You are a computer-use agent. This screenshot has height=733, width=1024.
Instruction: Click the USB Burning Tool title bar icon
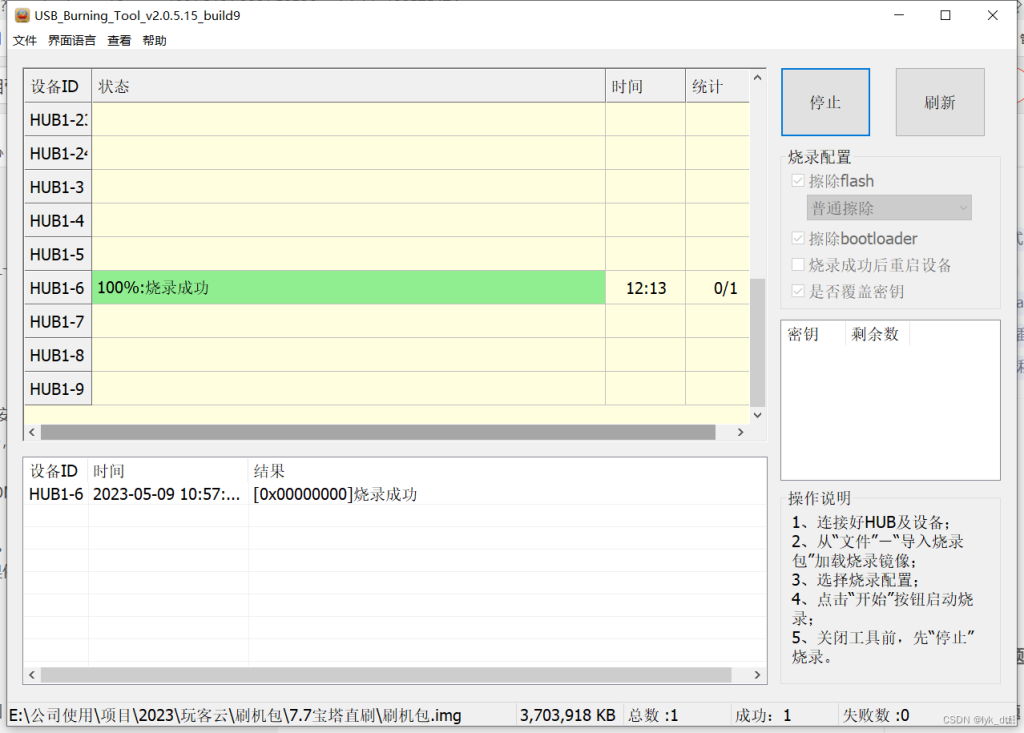22,15
